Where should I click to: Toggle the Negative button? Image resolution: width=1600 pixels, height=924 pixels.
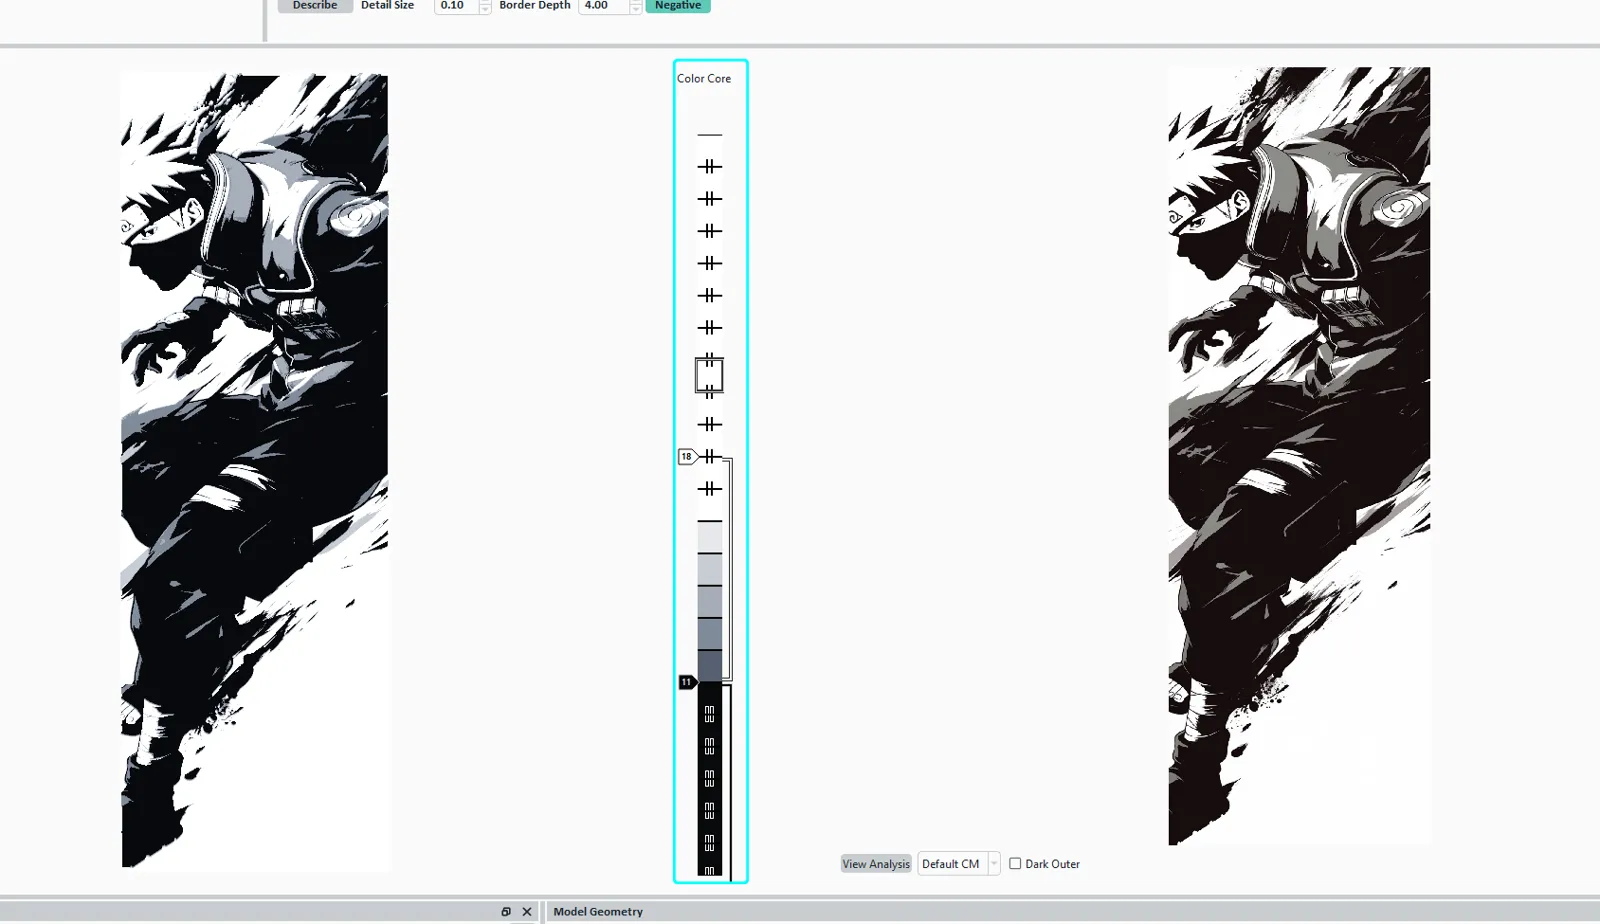(678, 6)
